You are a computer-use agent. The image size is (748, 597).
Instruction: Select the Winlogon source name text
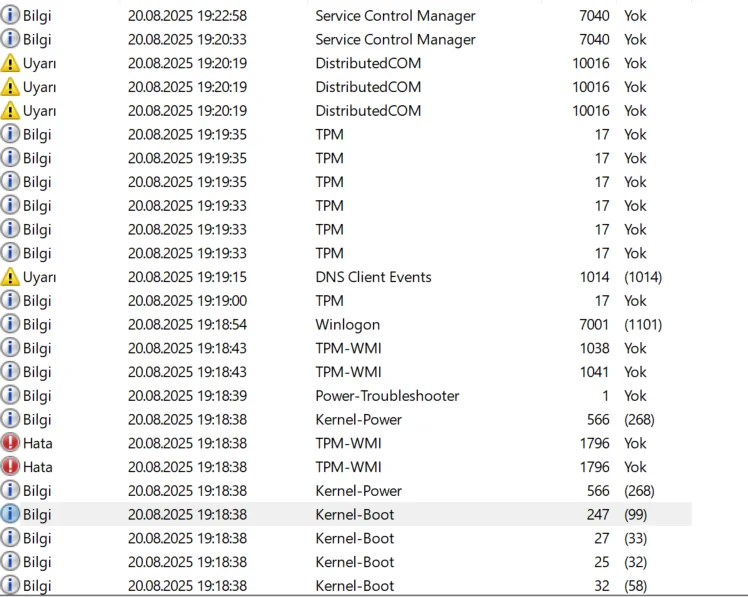click(347, 325)
